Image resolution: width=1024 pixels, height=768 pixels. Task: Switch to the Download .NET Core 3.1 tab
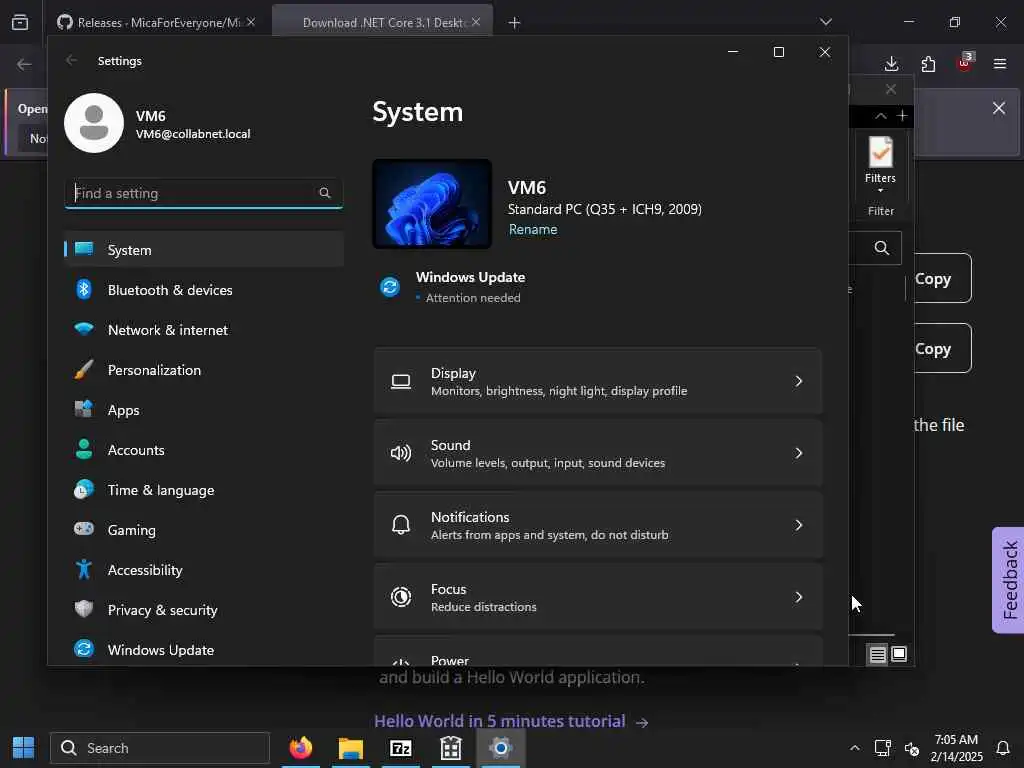pos(383,23)
